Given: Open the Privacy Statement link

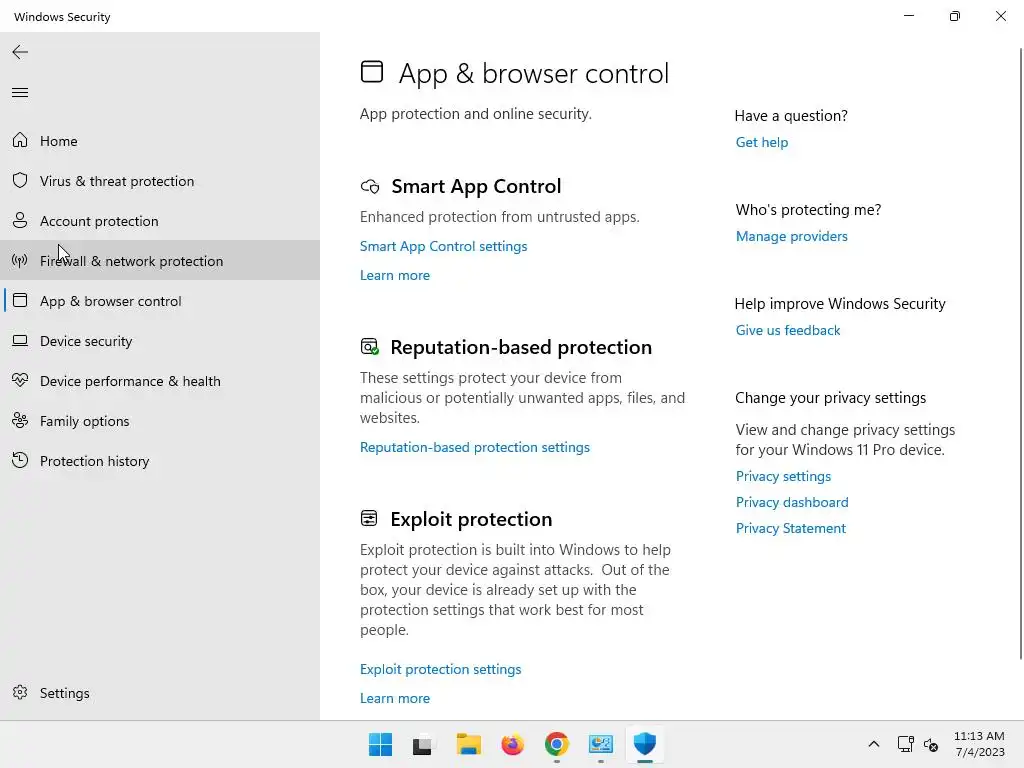Looking at the screenshot, I should tap(790, 528).
